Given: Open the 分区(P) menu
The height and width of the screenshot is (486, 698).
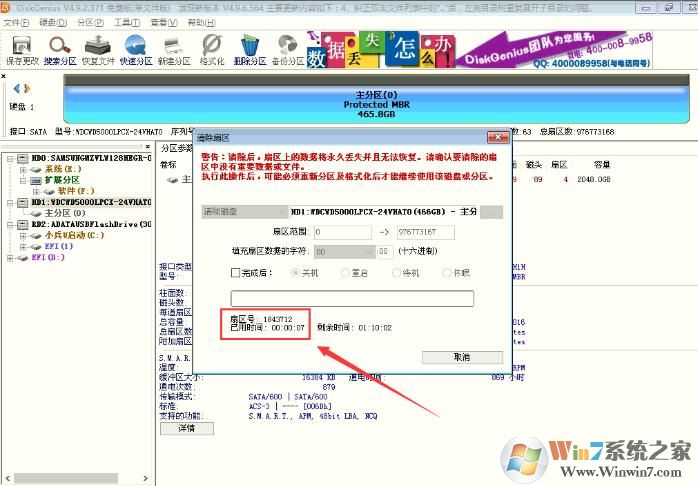Looking at the screenshot, I should (90, 22).
